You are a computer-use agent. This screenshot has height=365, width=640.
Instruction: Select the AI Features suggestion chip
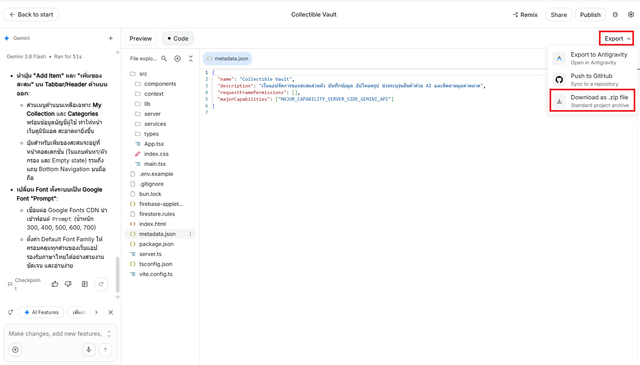[x=41, y=312]
